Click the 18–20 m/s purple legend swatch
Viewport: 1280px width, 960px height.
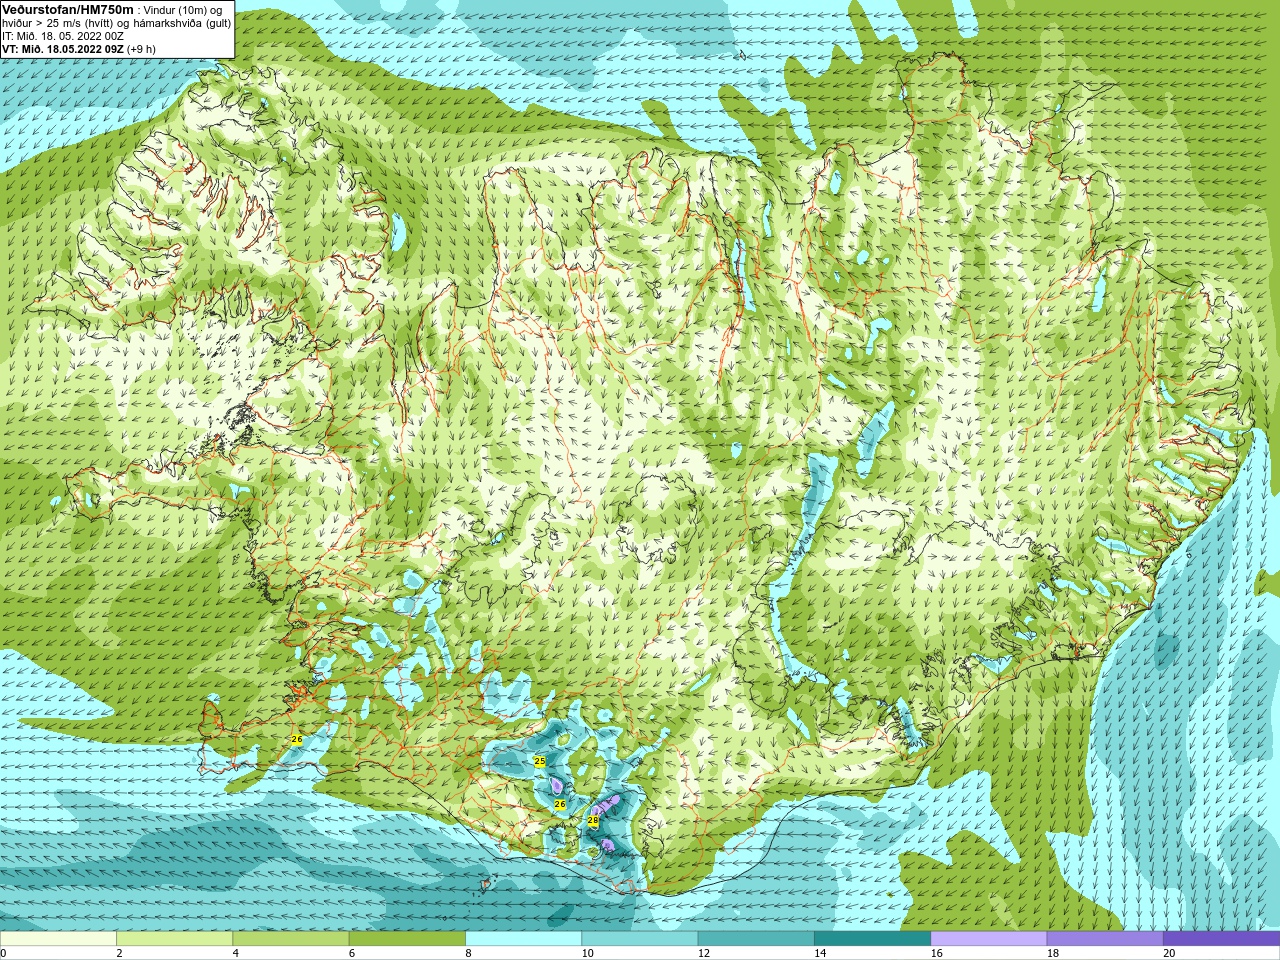(x=1105, y=939)
